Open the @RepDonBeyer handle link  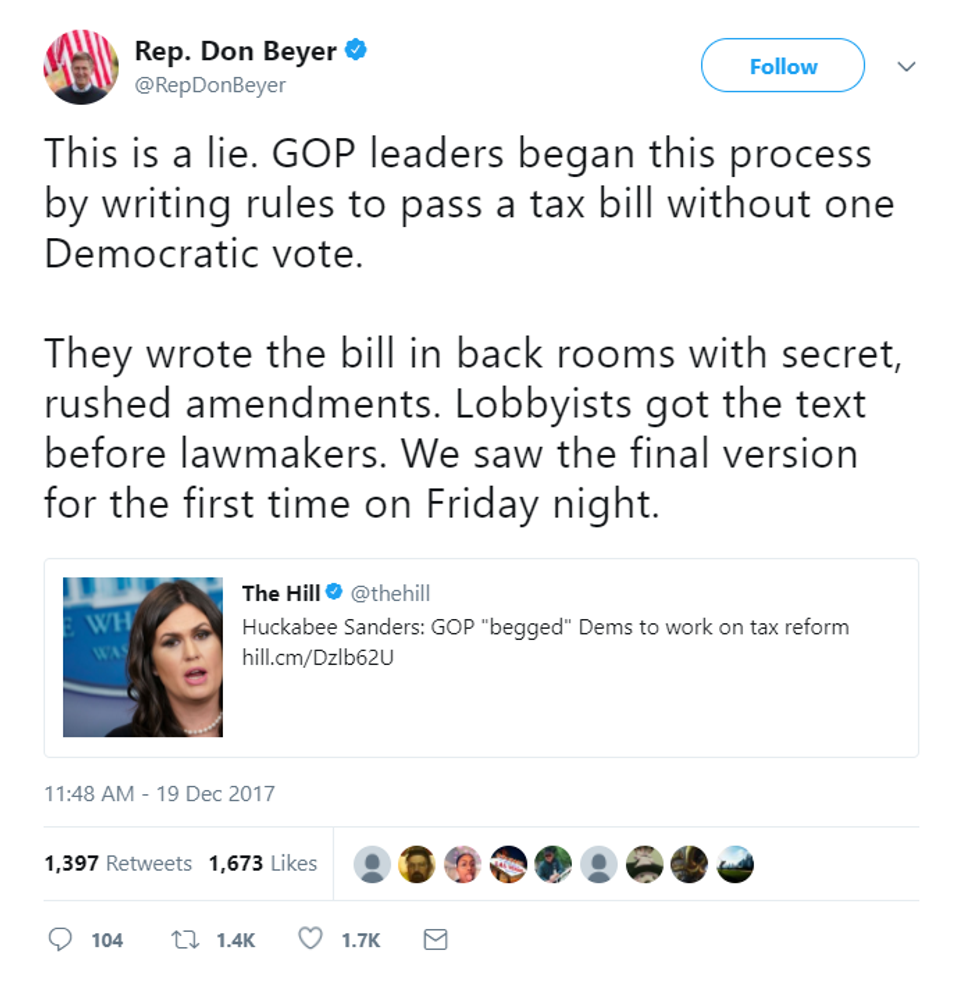pos(210,85)
